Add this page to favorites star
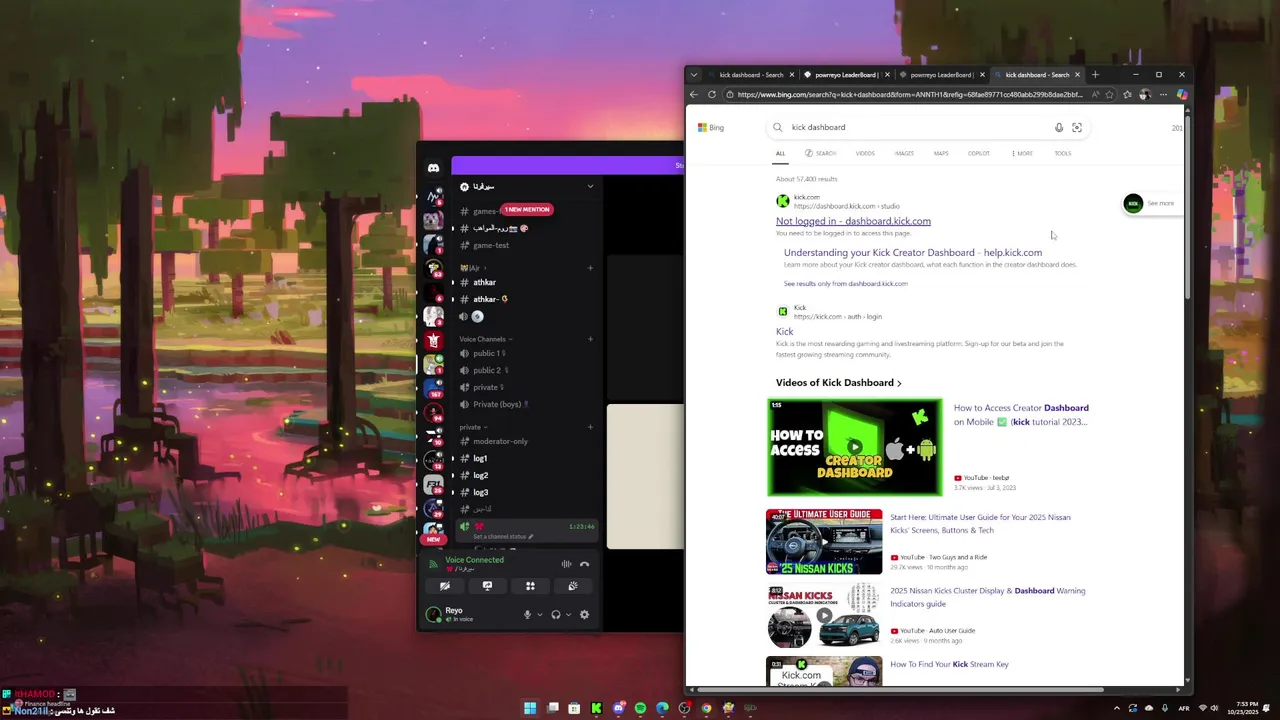This screenshot has height=720, width=1280. [x=1109, y=94]
